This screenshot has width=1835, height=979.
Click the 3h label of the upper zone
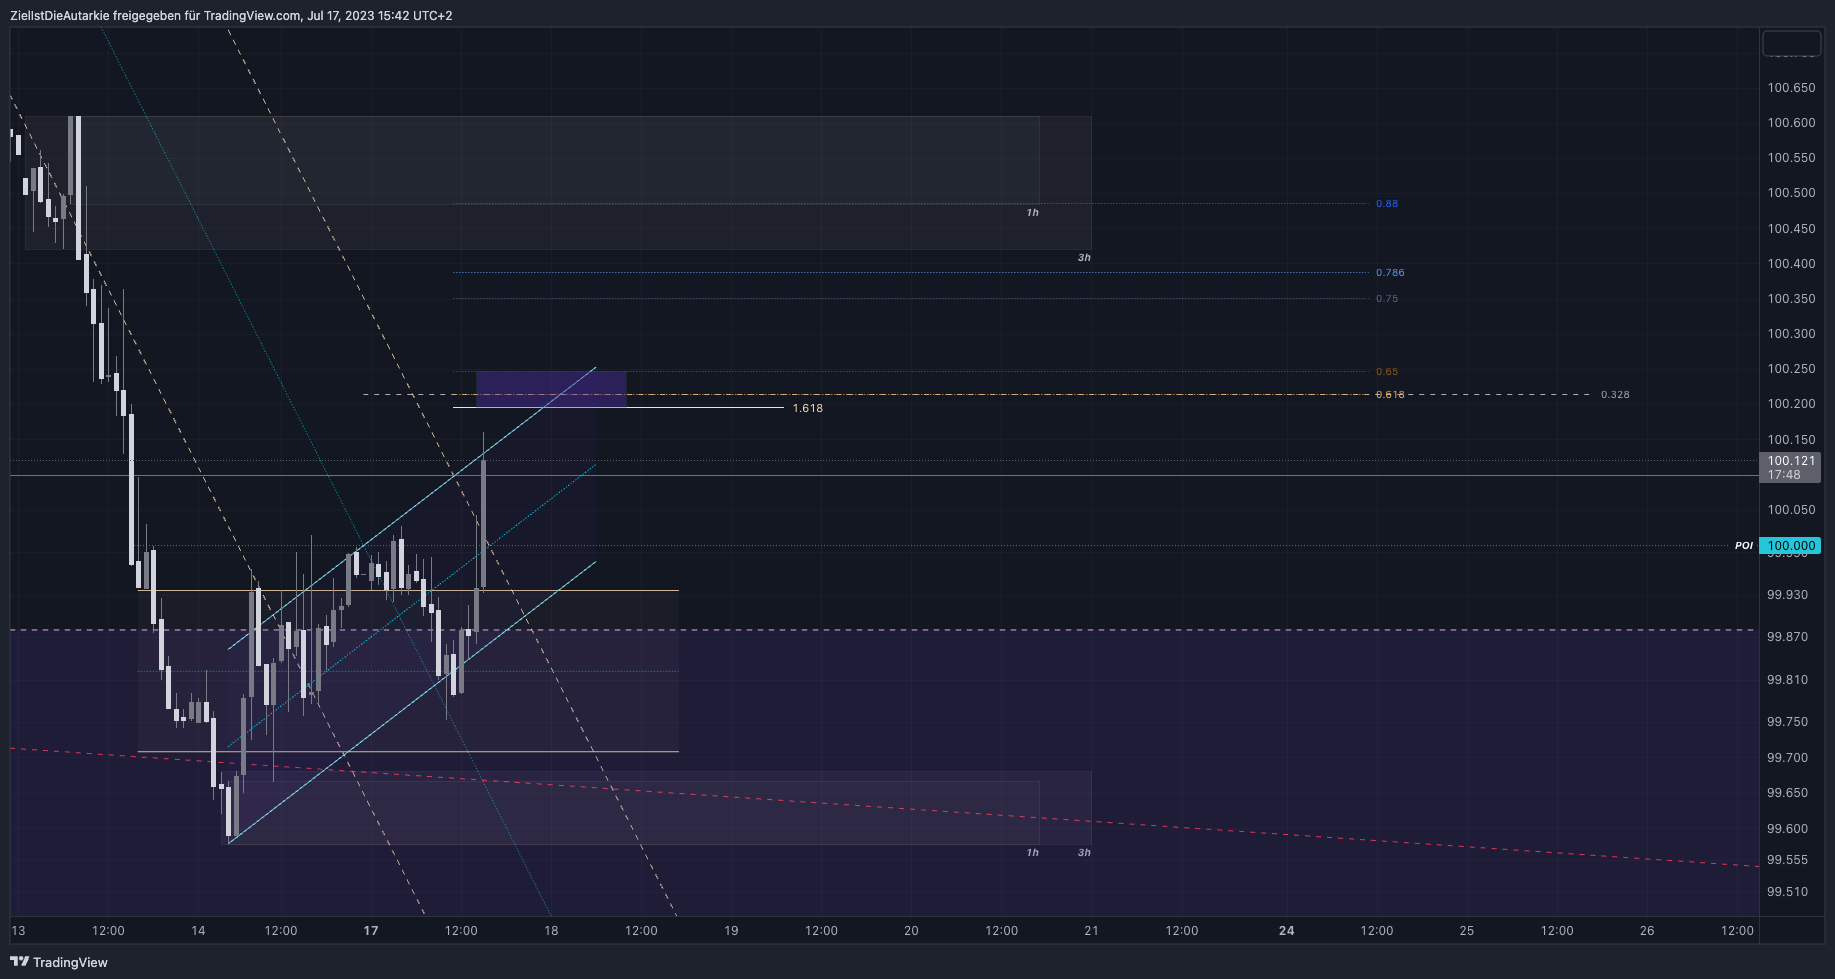click(1084, 258)
